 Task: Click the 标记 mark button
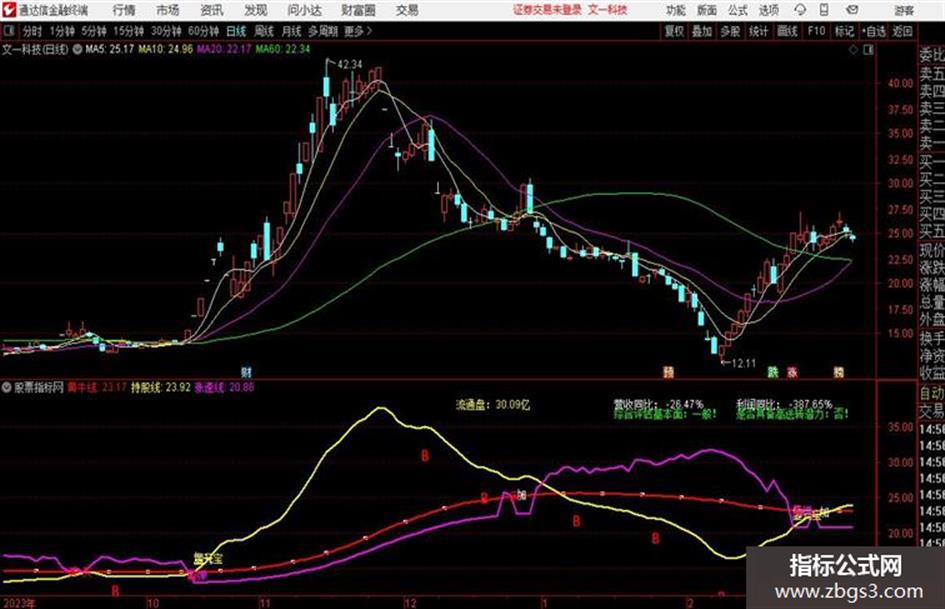(x=844, y=31)
